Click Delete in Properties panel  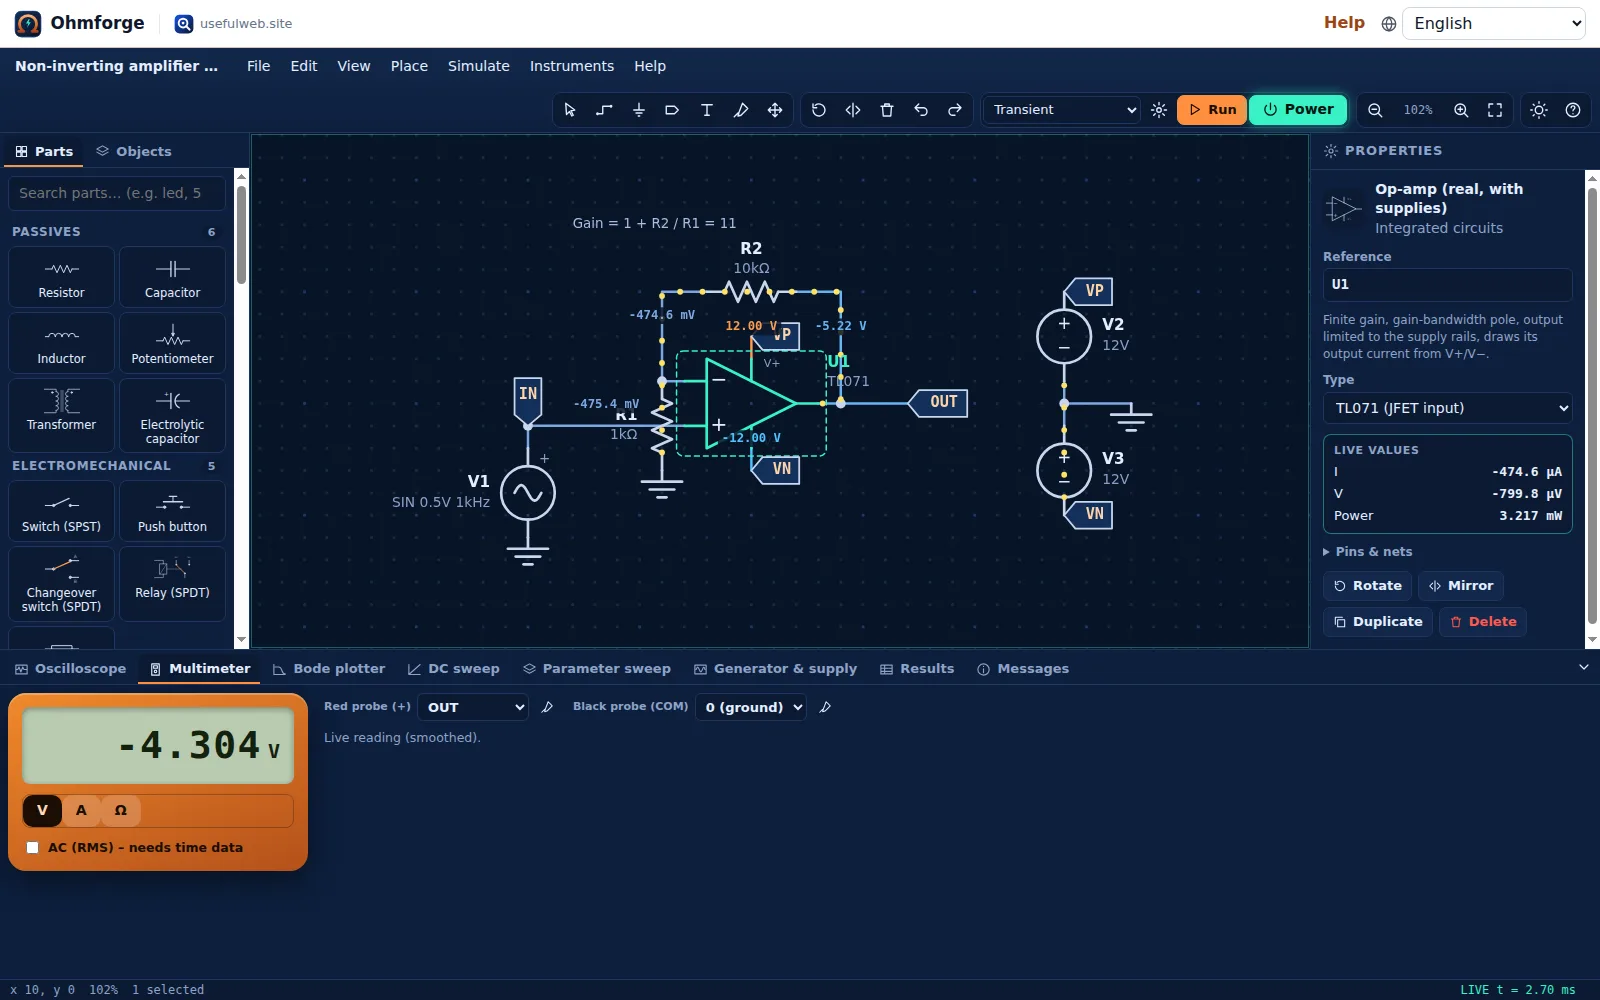[x=1483, y=622]
